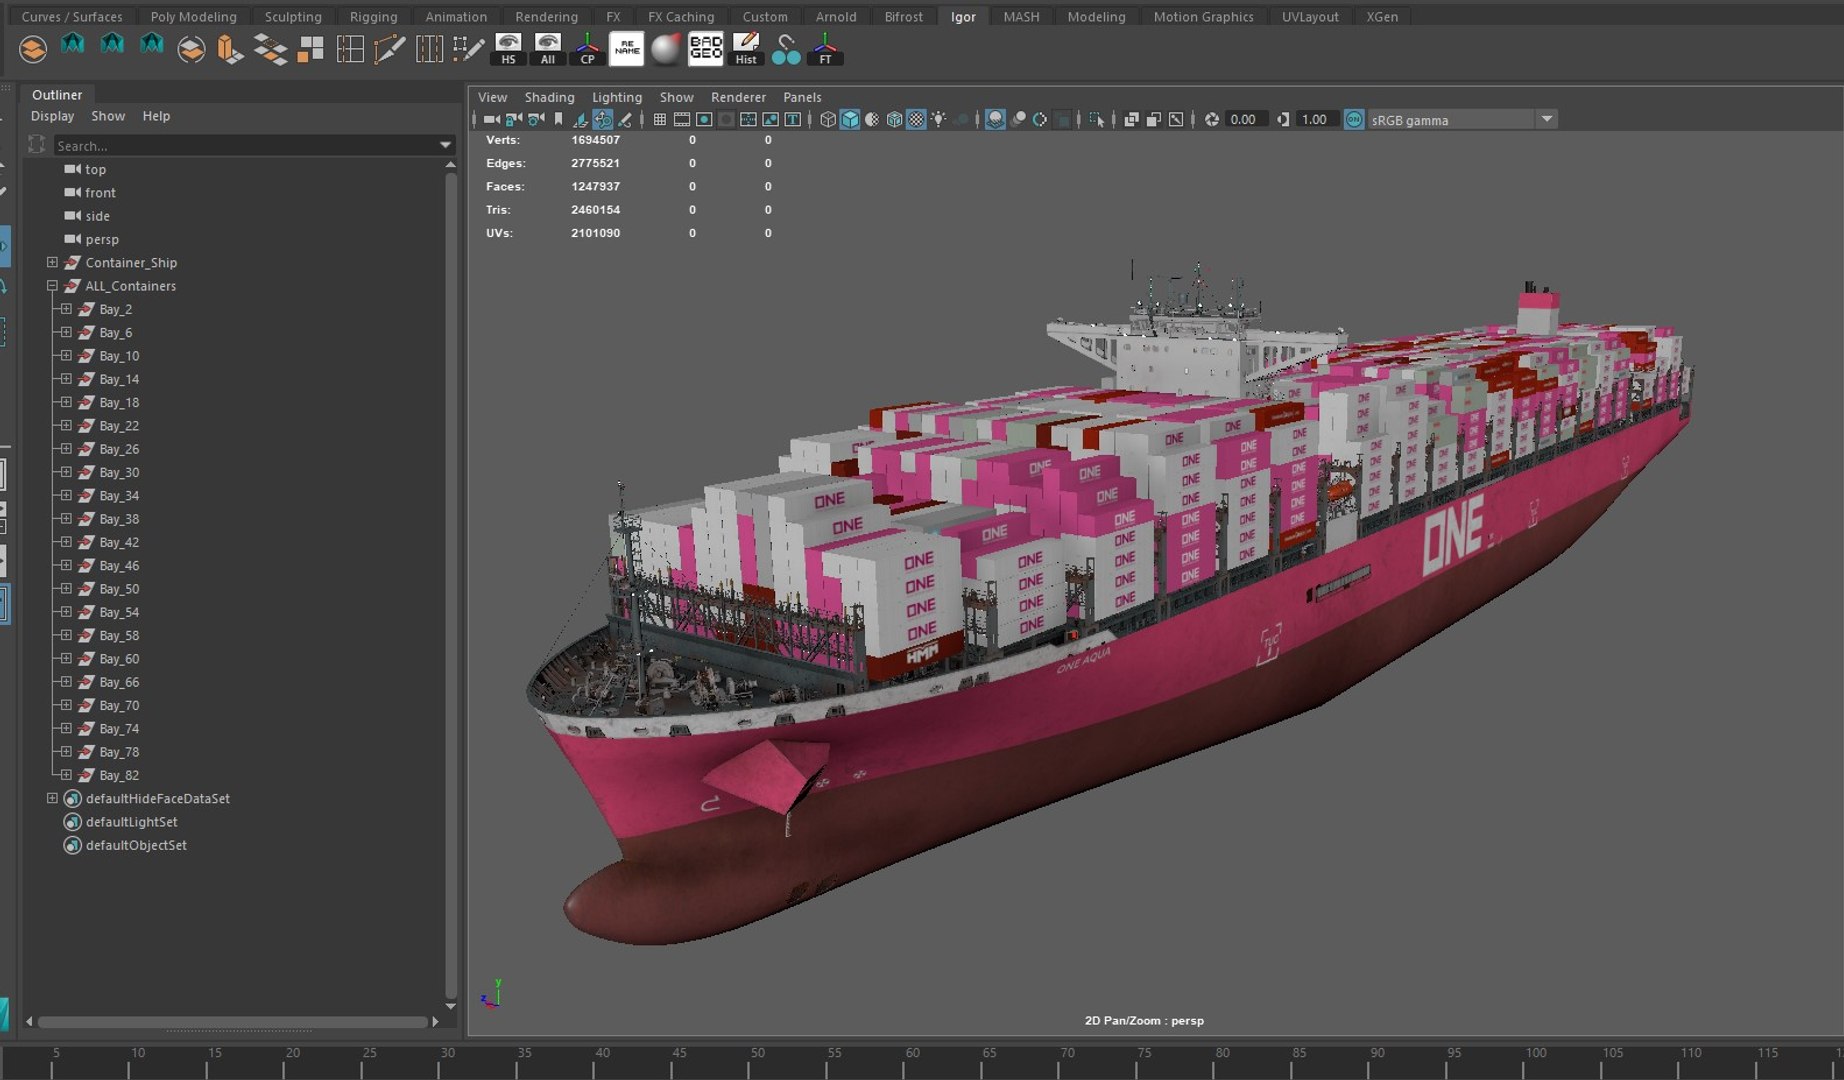The height and width of the screenshot is (1080, 1844).
Task: Enable wireframe display cube icon
Action: (828, 119)
